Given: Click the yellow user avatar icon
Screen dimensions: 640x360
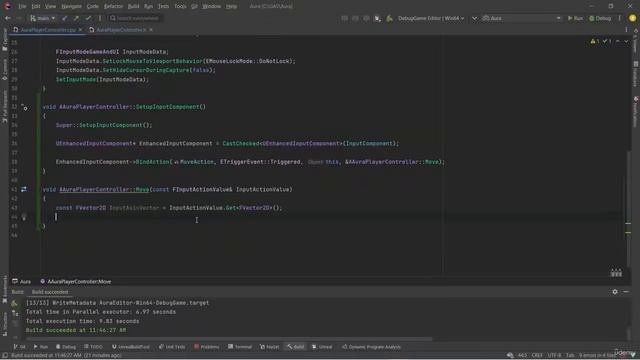Looking at the screenshot, I should [x=632, y=18].
